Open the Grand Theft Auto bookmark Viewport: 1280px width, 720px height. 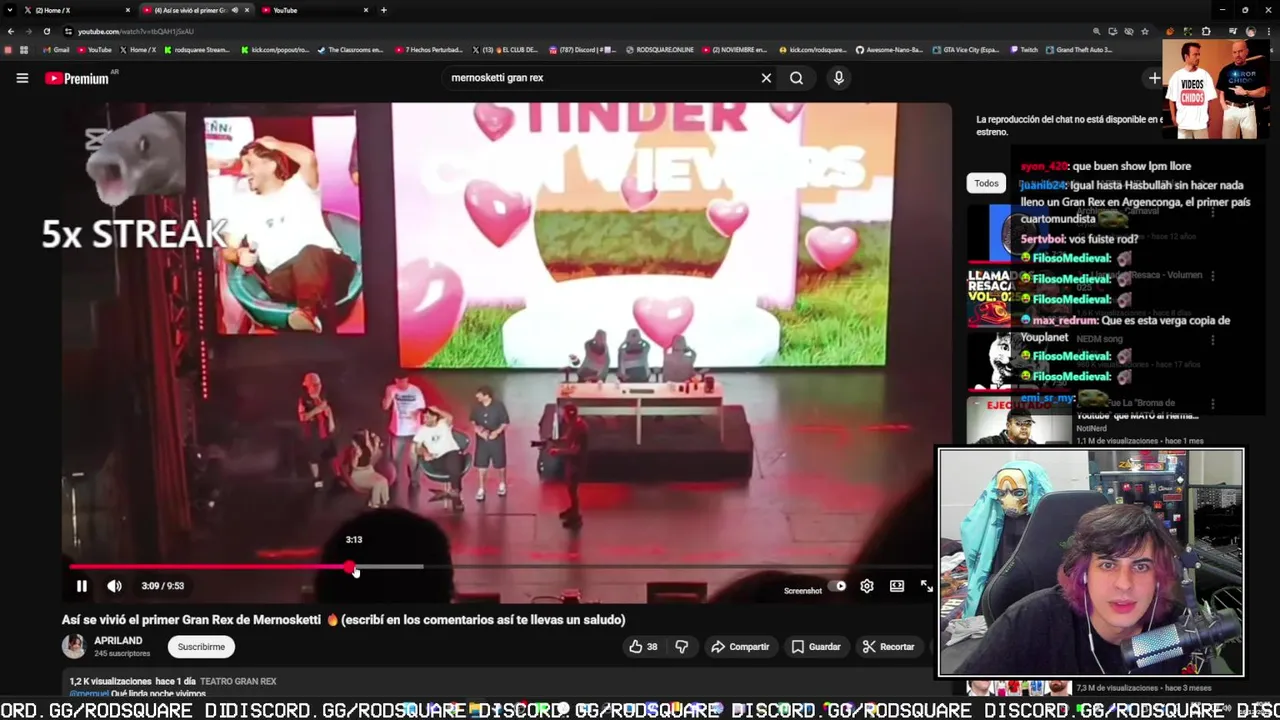click(x=1079, y=49)
